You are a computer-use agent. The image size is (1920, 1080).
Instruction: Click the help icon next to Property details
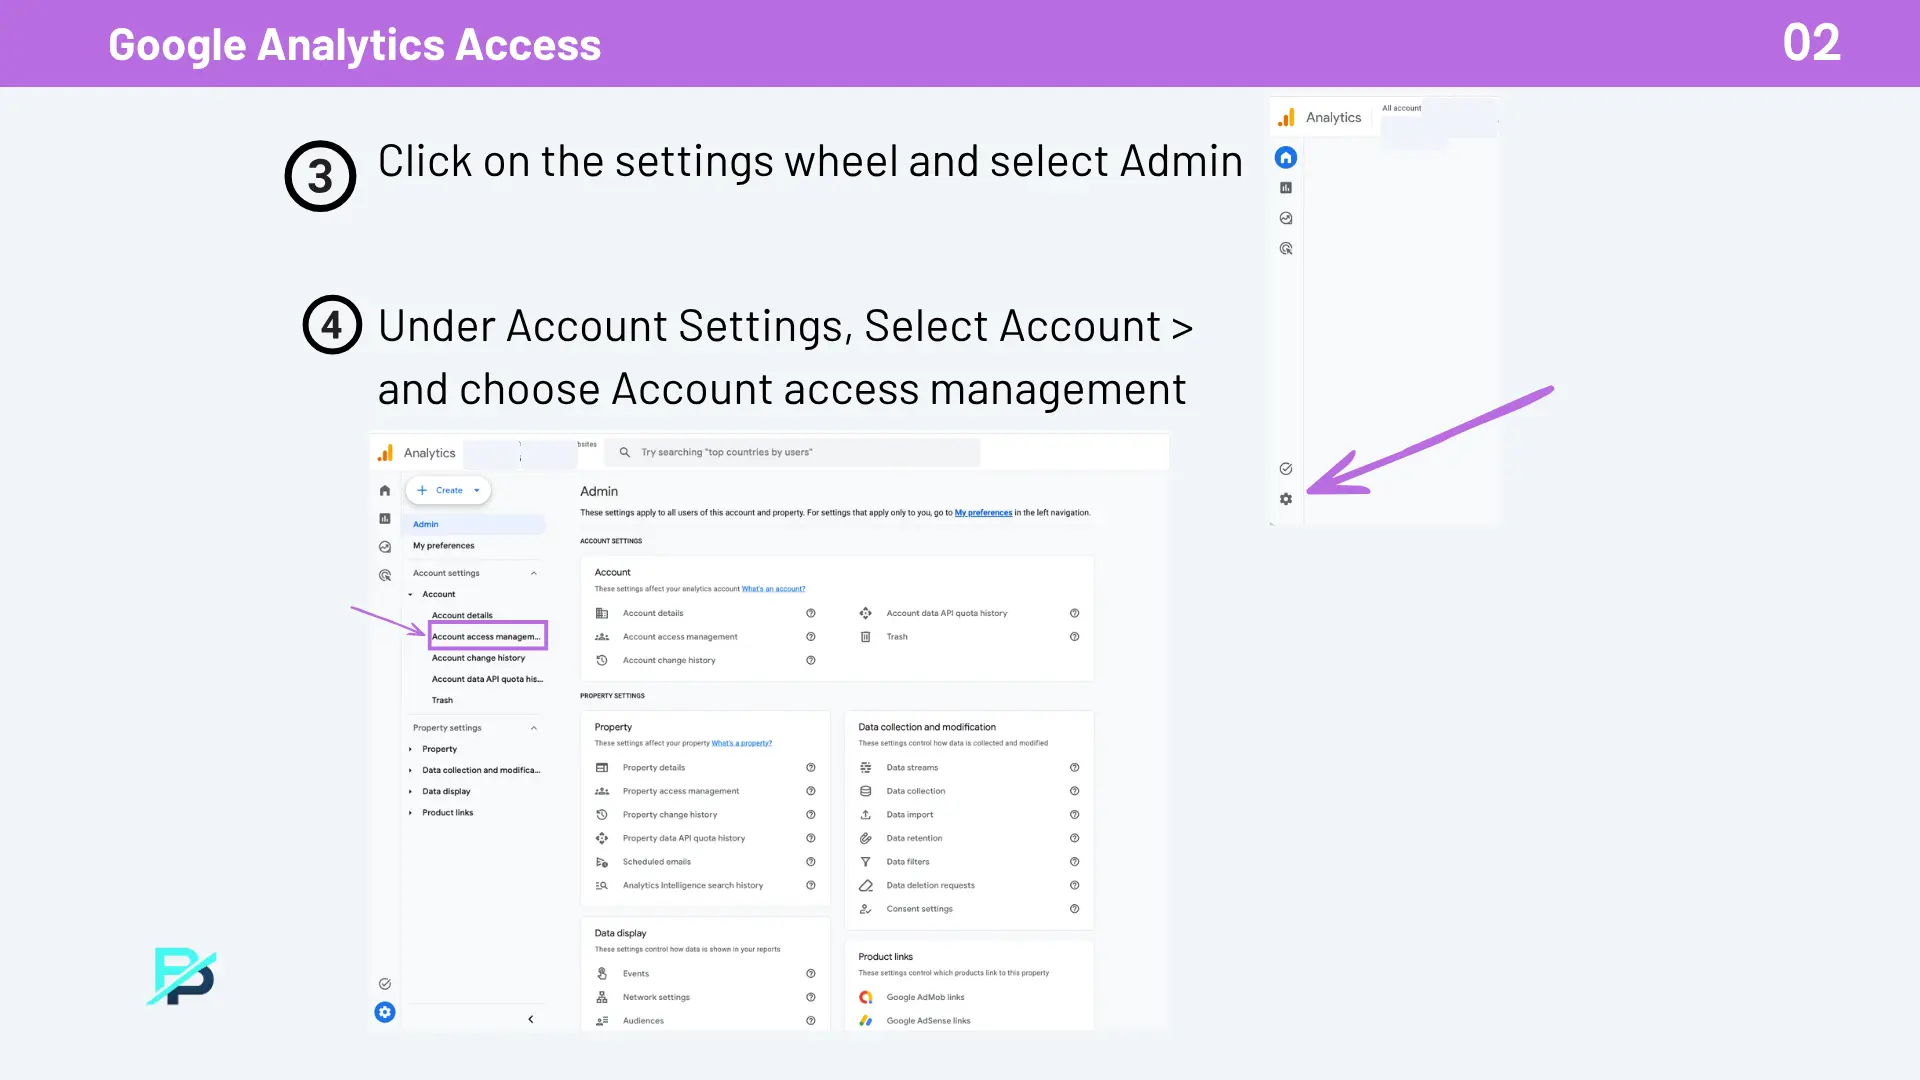[811, 768]
